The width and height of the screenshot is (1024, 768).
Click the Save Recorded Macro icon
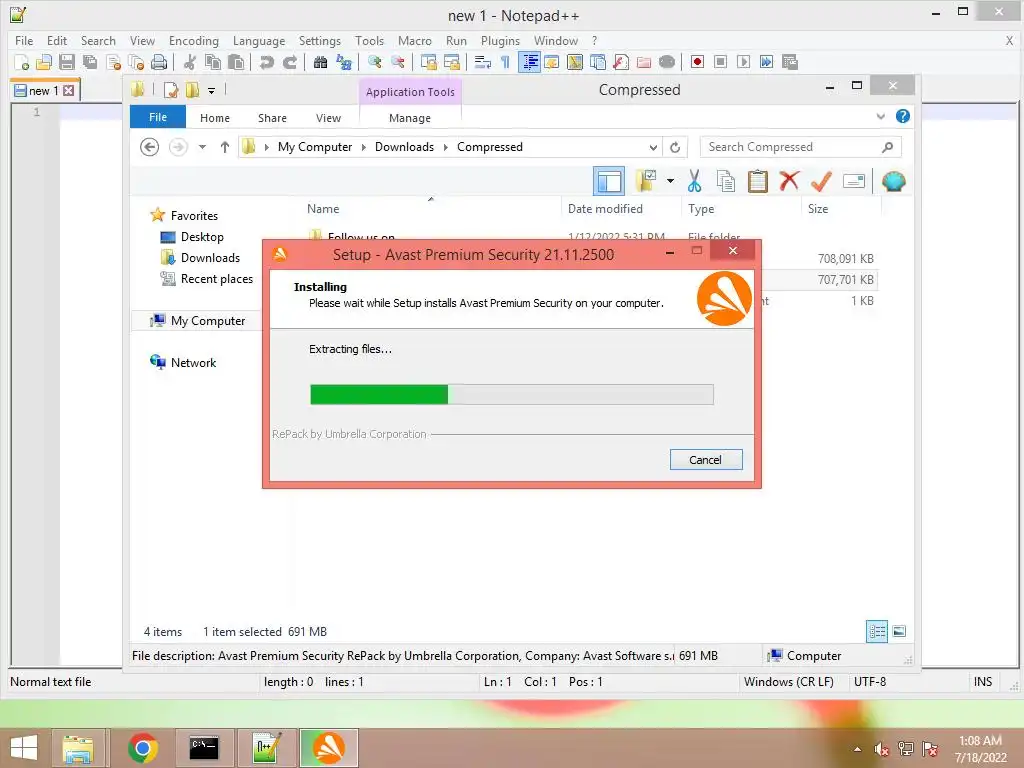[790, 62]
